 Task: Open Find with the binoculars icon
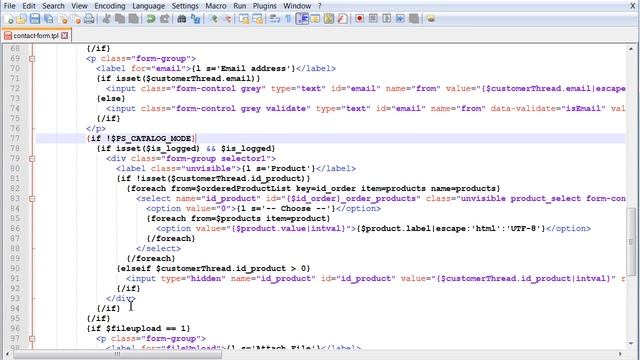(182, 19)
